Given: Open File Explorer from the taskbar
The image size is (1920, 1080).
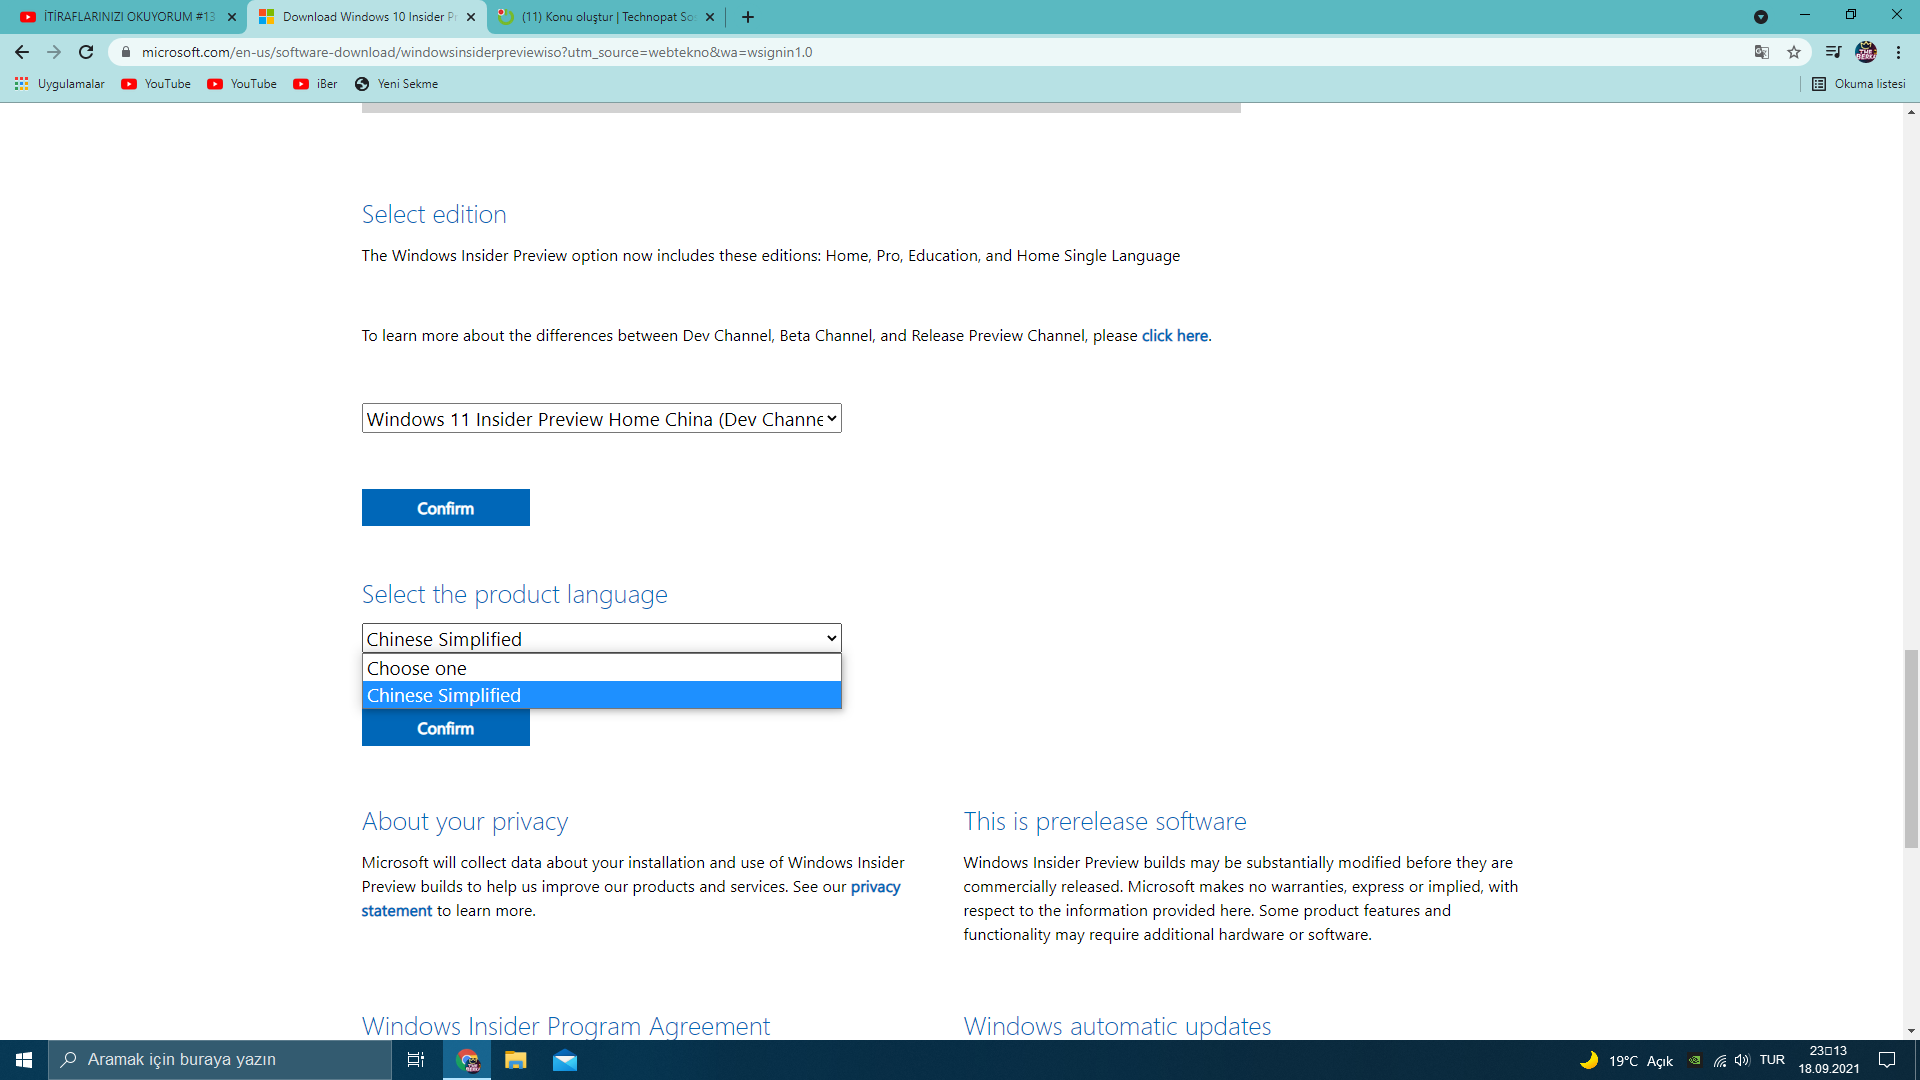Looking at the screenshot, I should click(516, 1060).
